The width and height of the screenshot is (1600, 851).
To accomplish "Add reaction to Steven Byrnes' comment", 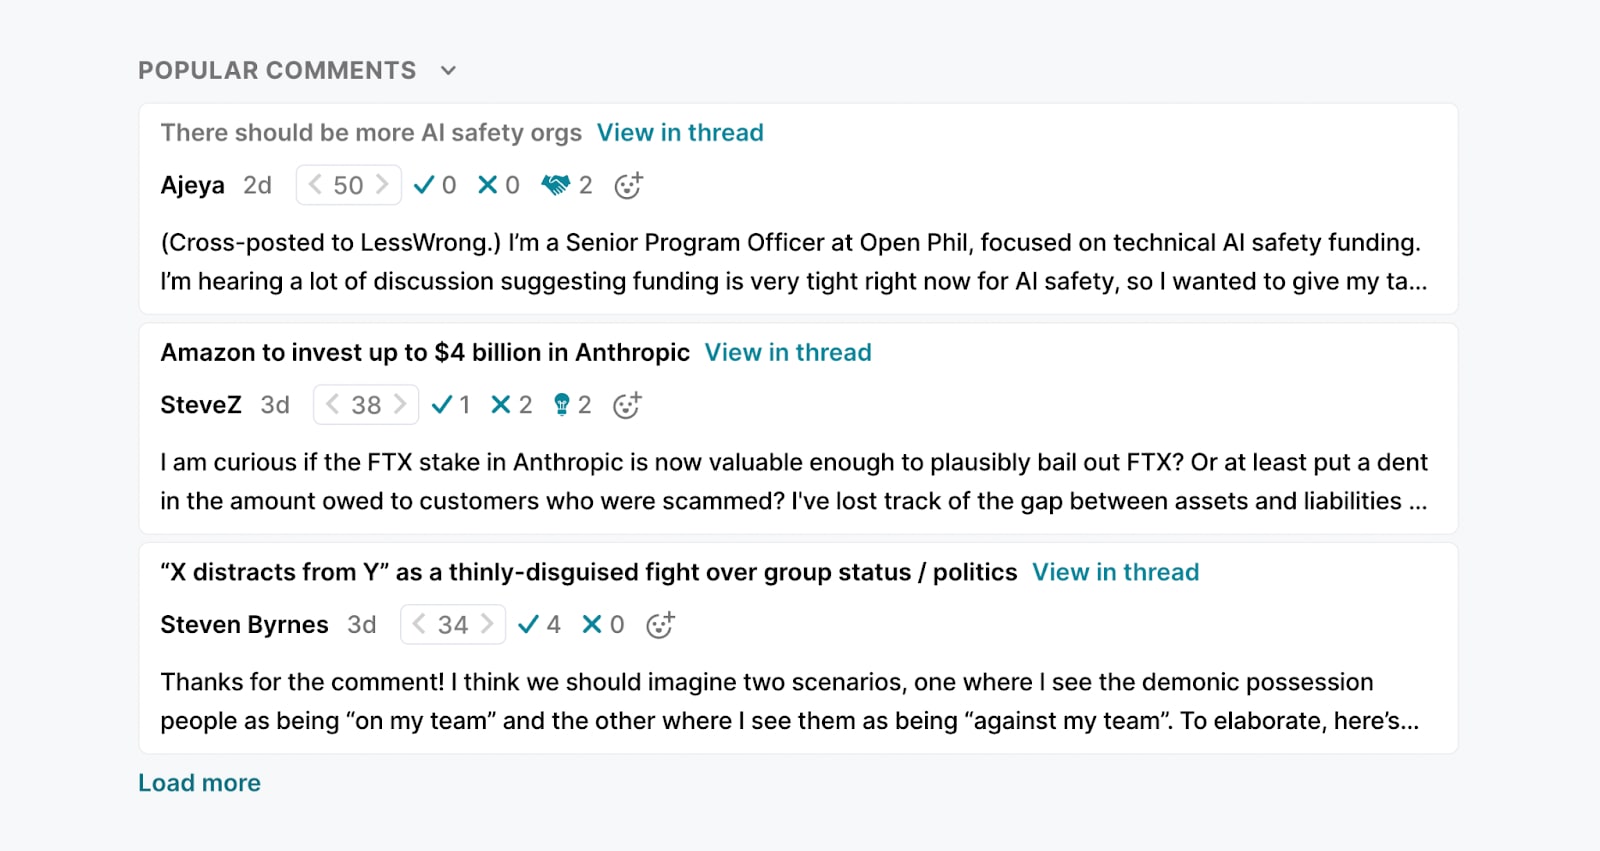I will [x=660, y=625].
